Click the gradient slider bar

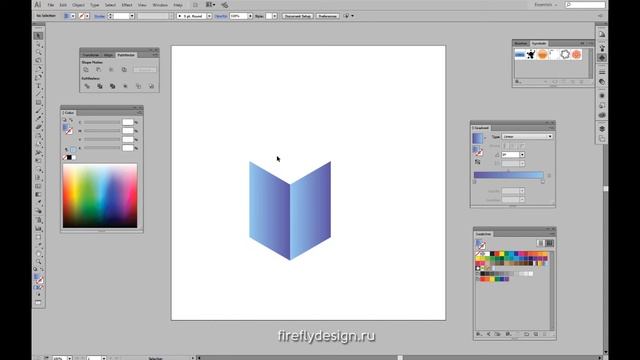click(509, 175)
